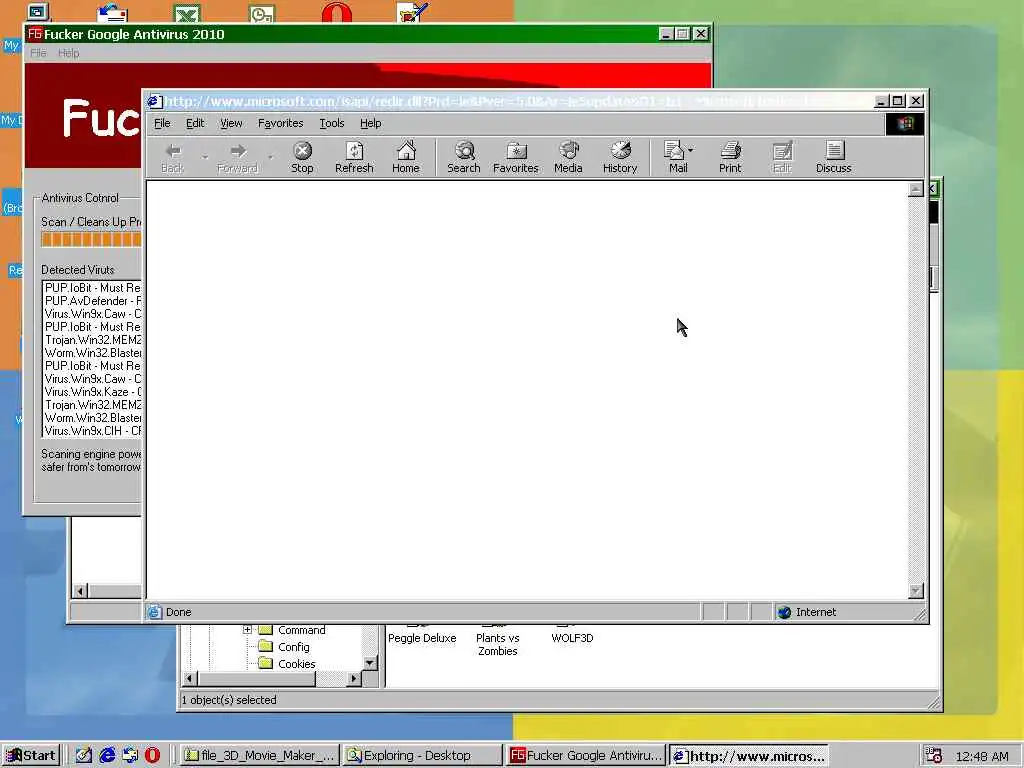1024x768 pixels.
Task: Open the View menu
Action: click(x=231, y=123)
